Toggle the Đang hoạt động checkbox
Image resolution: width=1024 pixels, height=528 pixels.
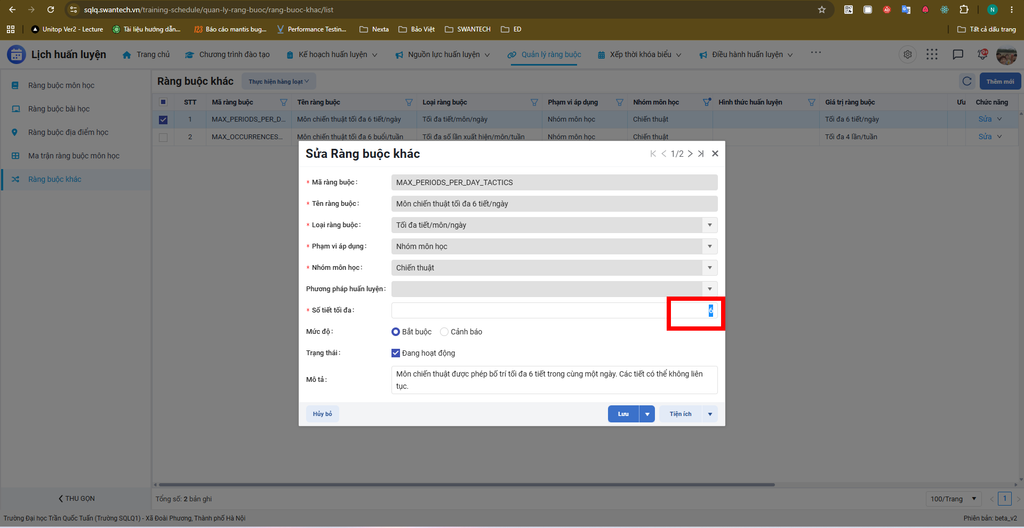[x=395, y=353]
